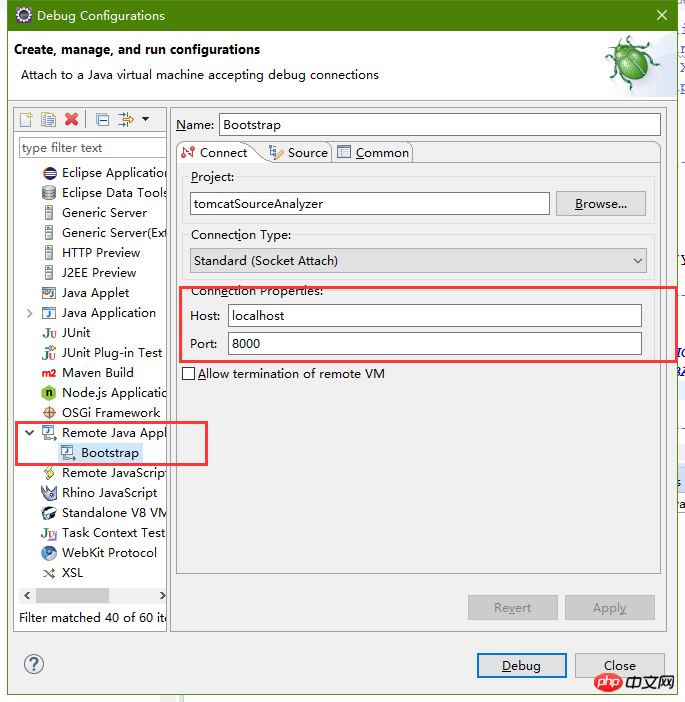Click the Remote Java Application icon
685x702 pixels.
tap(49, 432)
